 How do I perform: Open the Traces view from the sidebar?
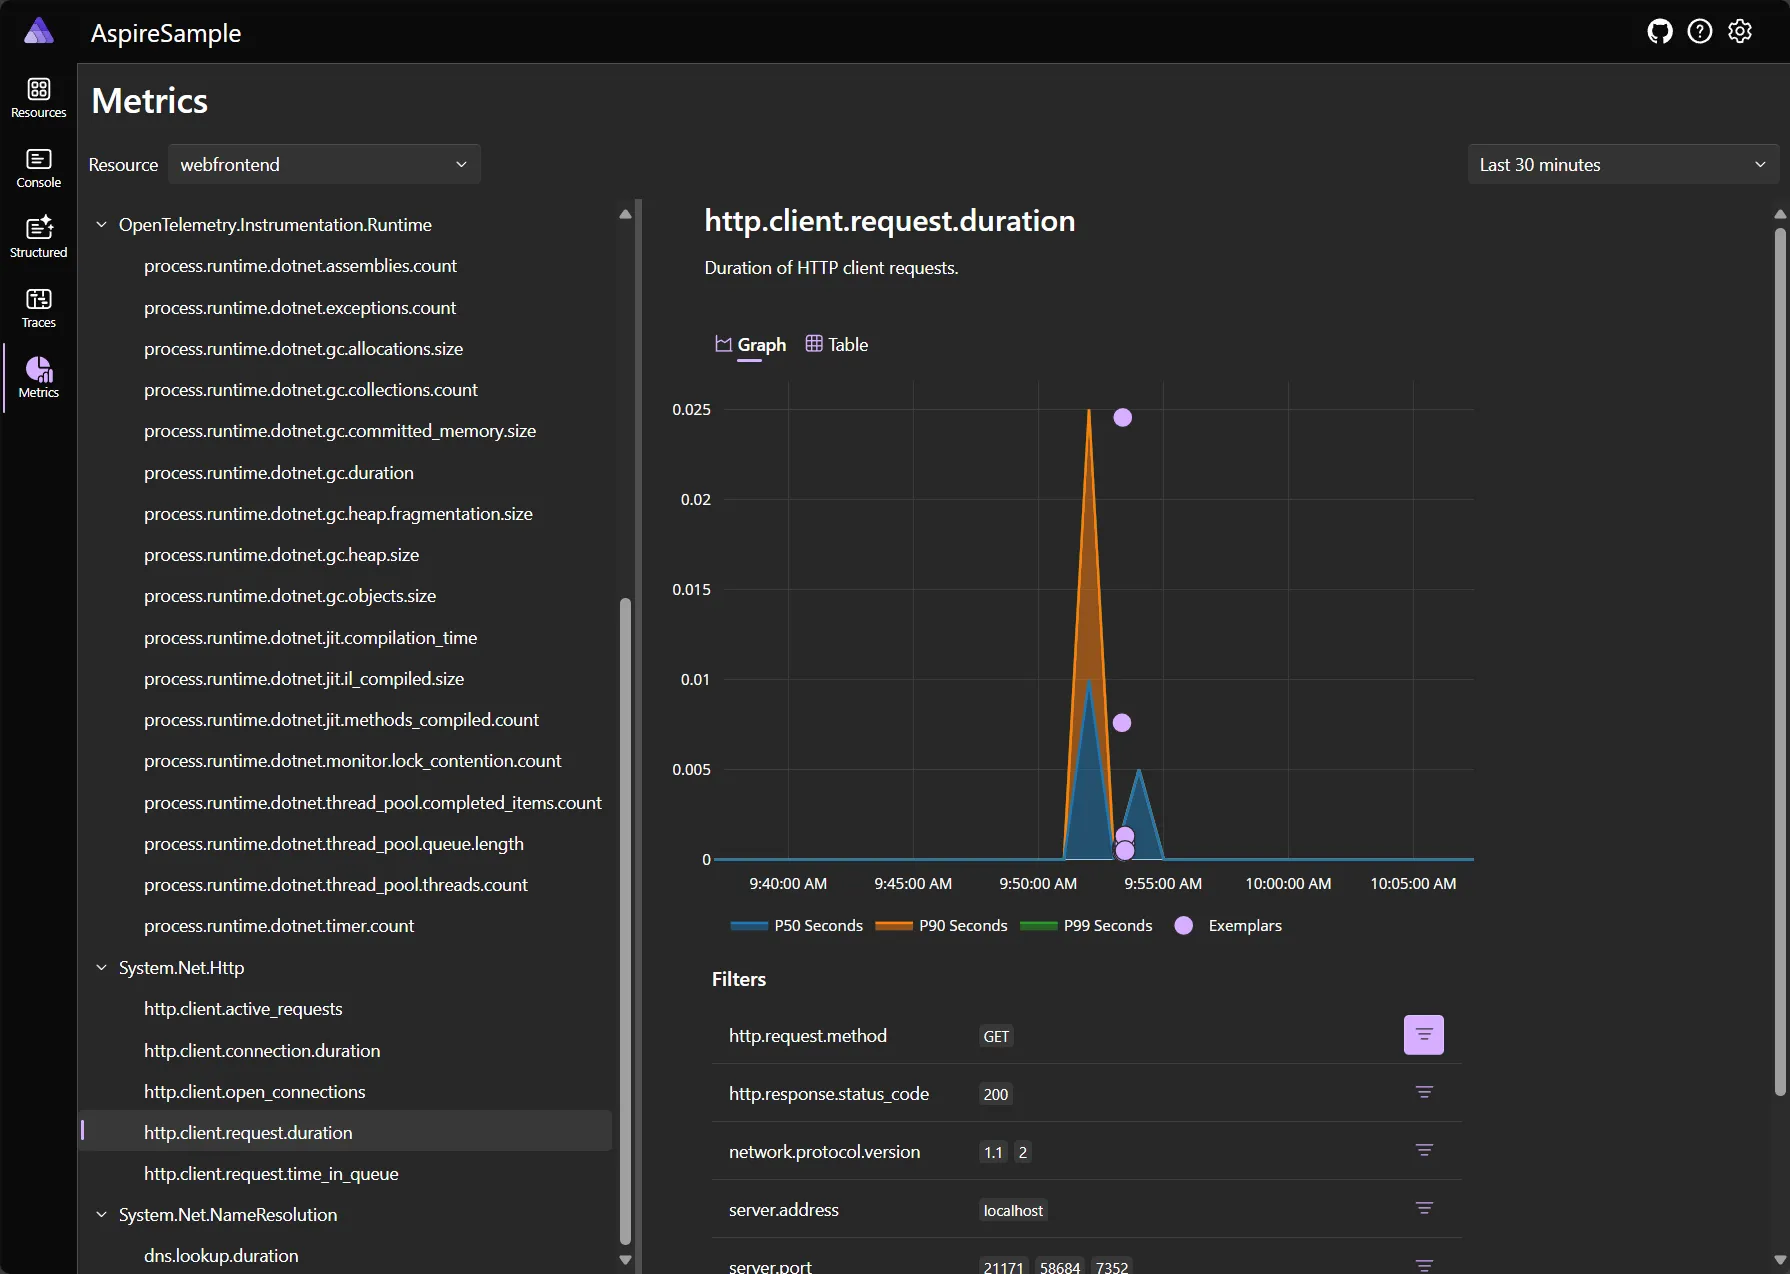pos(38,306)
